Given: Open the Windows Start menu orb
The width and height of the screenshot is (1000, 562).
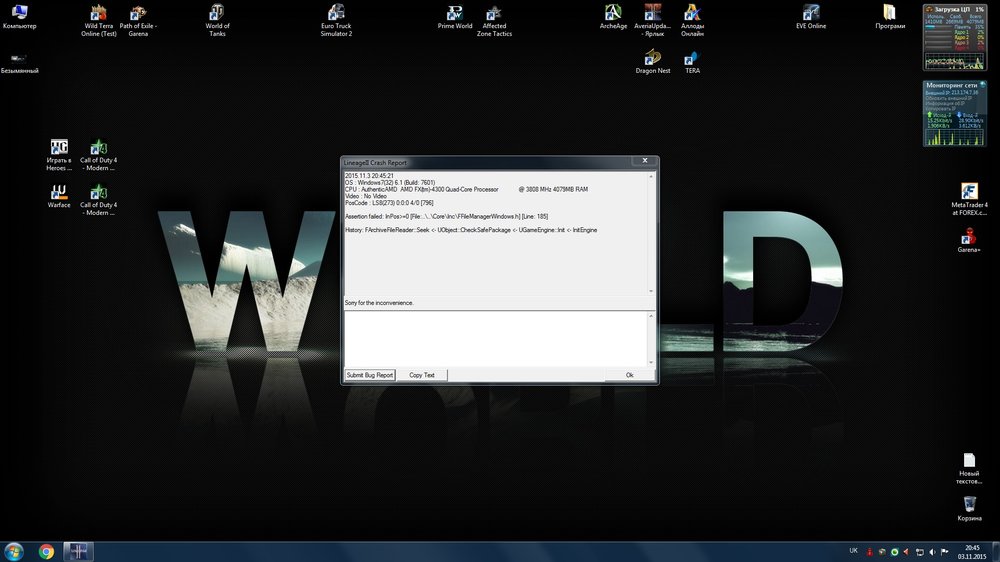Looking at the screenshot, I should pyautogui.click(x=15, y=551).
